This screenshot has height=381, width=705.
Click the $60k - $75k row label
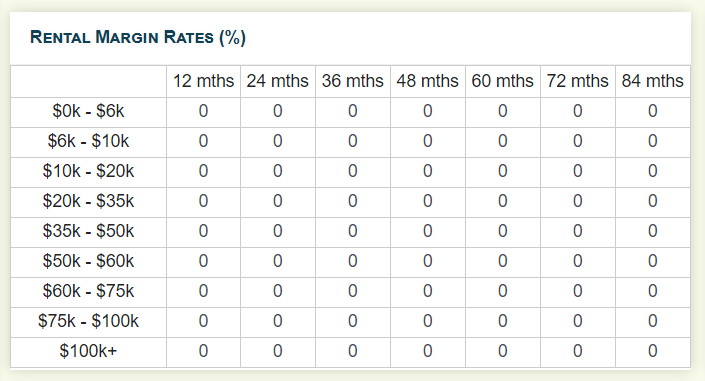click(x=89, y=291)
